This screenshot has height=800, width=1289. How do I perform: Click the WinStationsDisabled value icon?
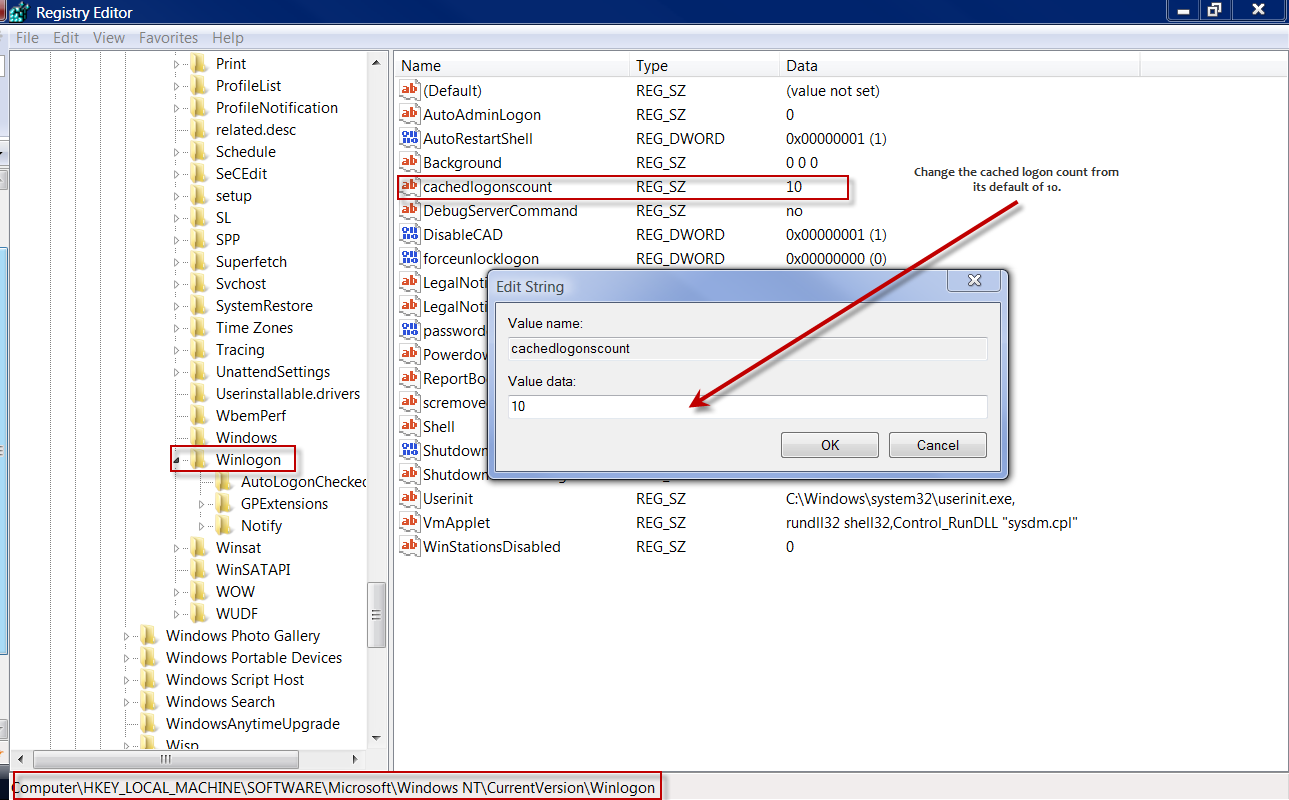click(409, 546)
